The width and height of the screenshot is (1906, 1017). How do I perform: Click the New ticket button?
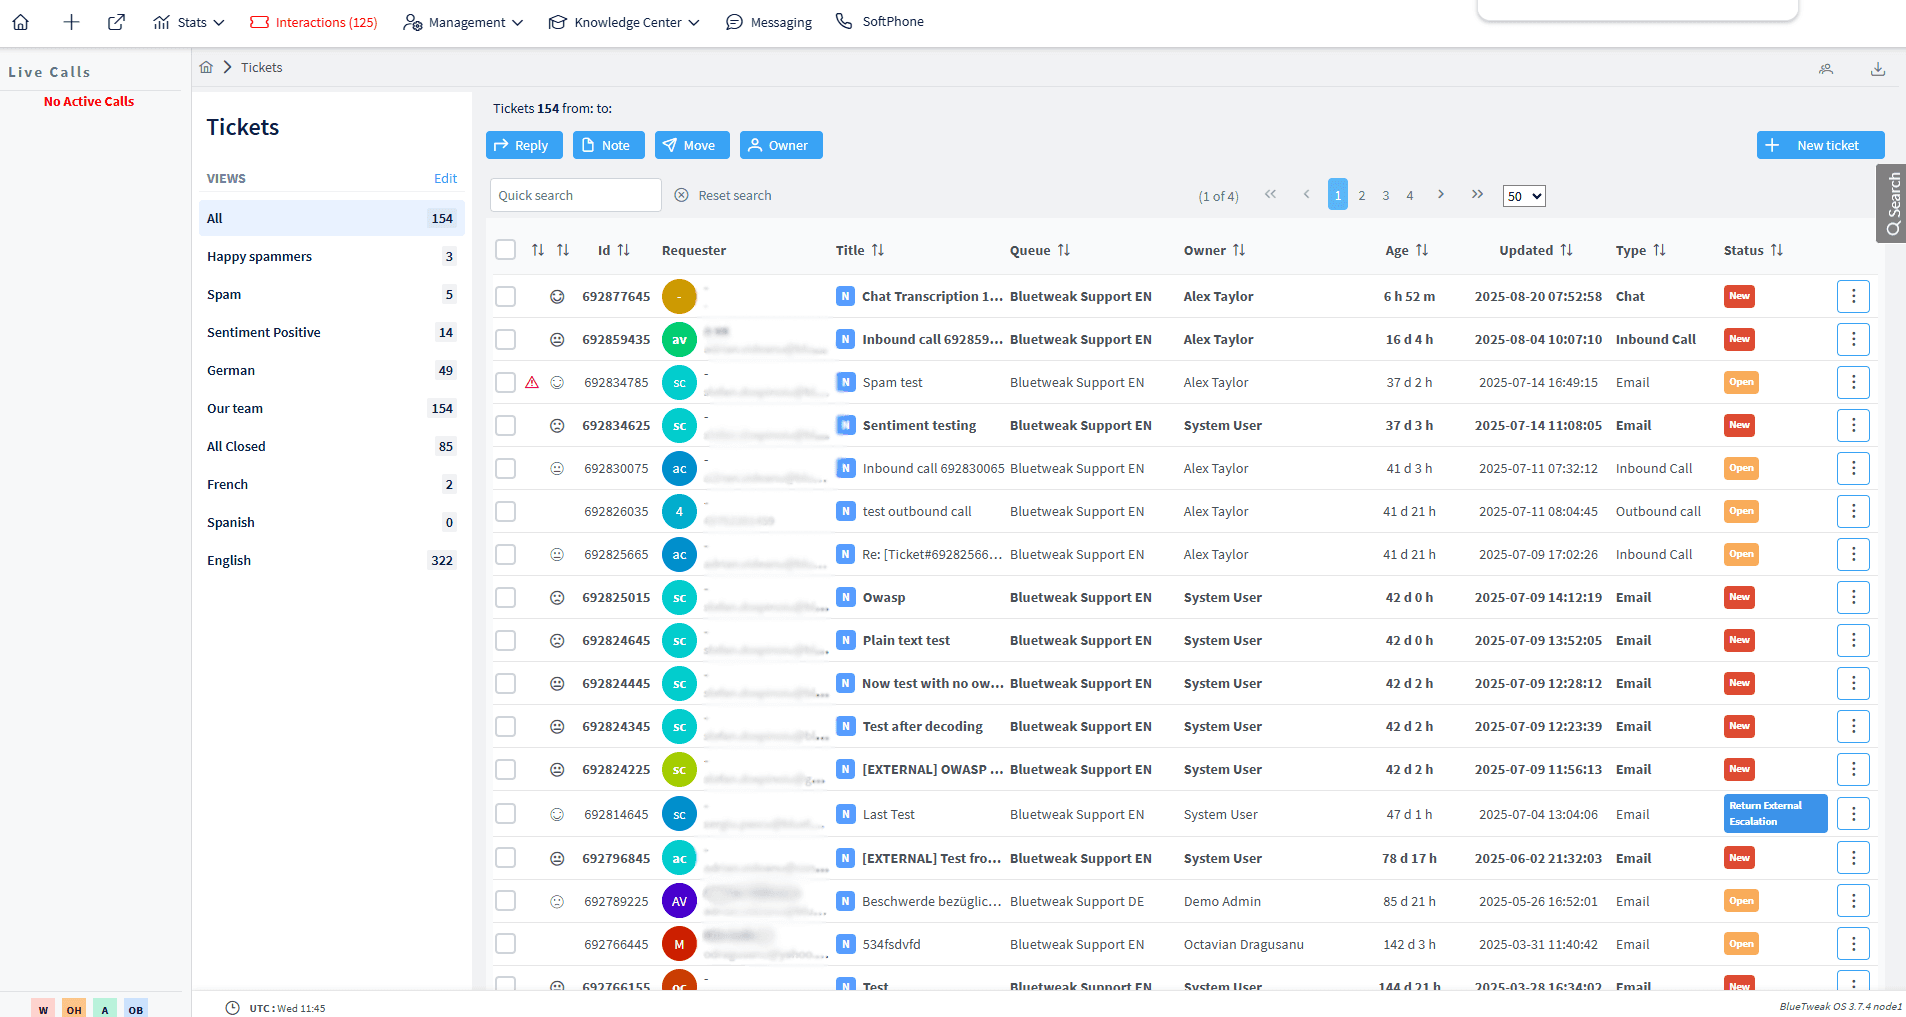coord(1820,145)
